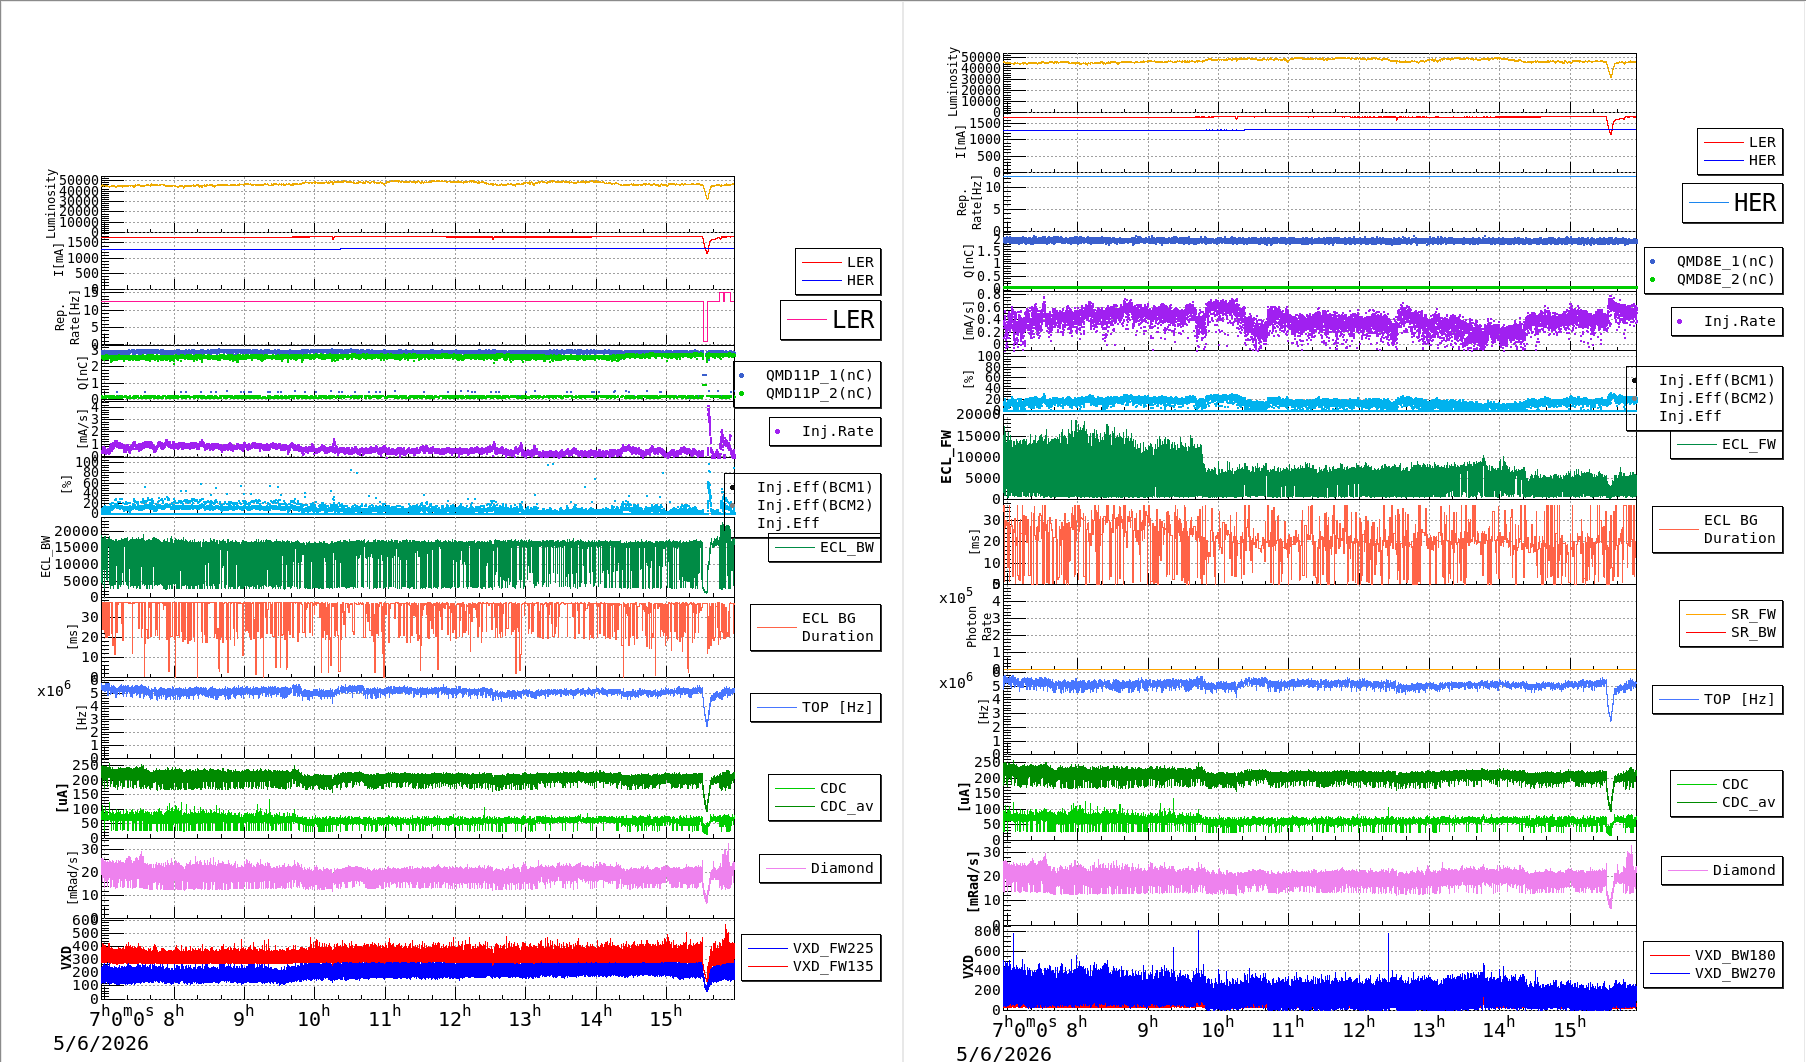Click the ECL_BW y-axis label
This screenshot has height=1062, width=1806.
pos(45,557)
